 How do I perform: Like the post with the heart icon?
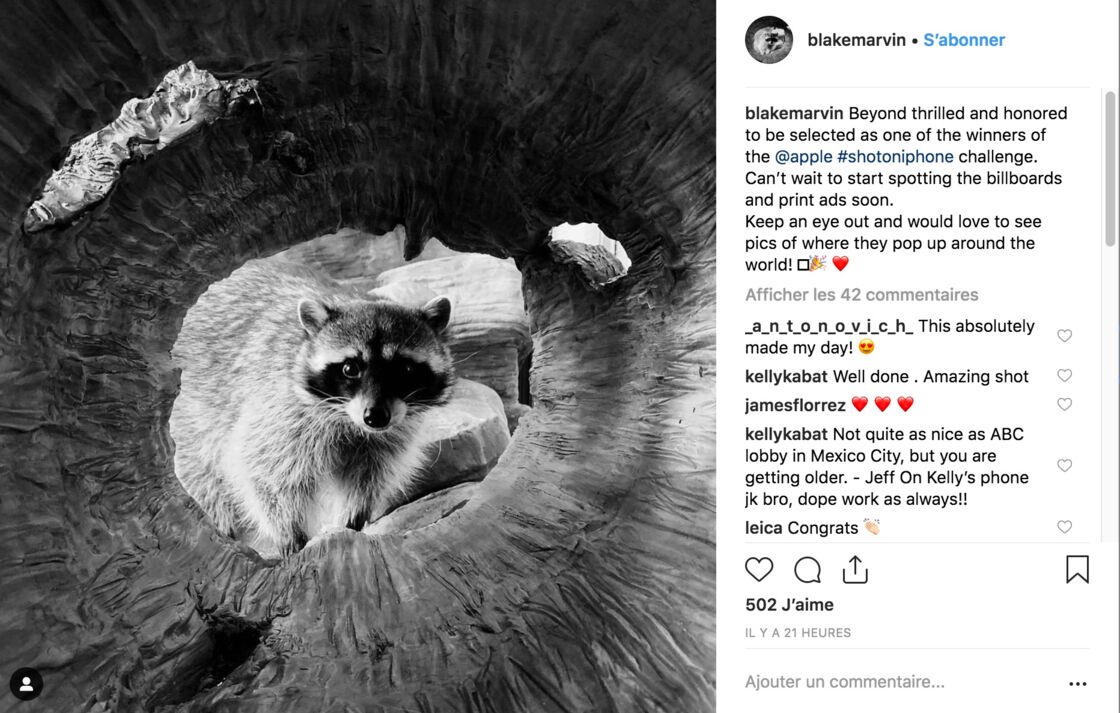coord(759,569)
